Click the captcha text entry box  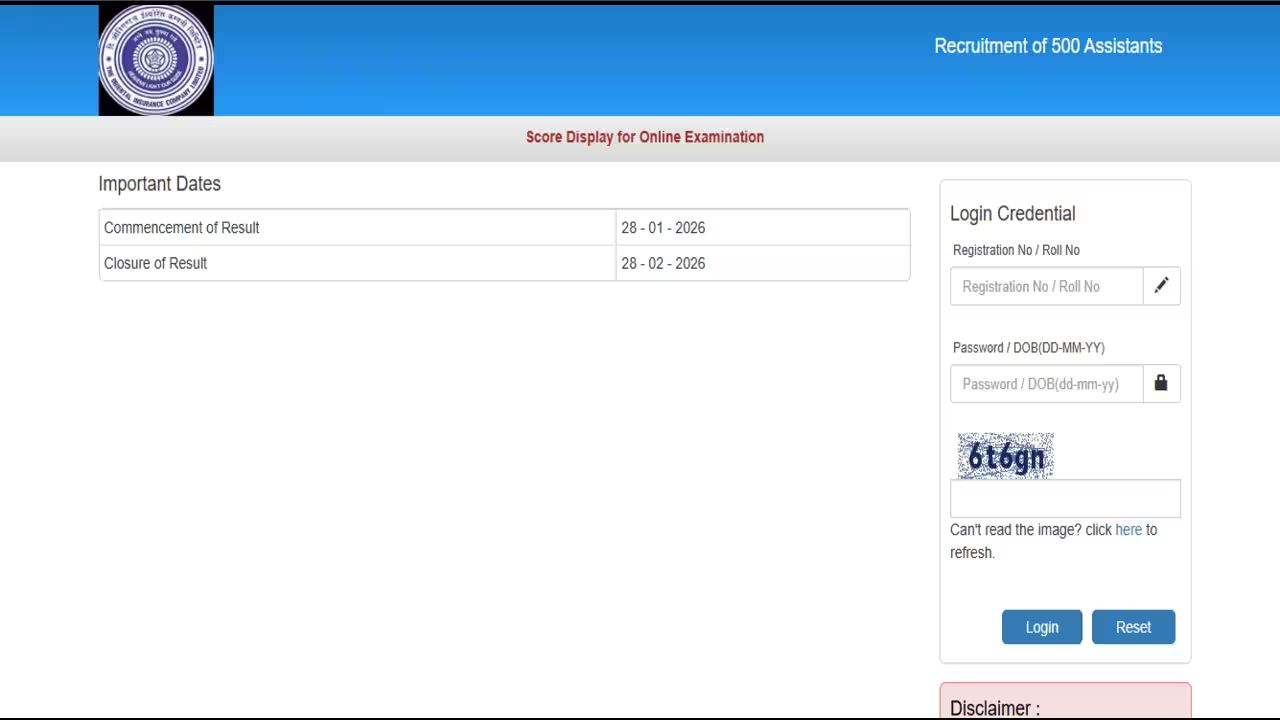(x=1065, y=498)
